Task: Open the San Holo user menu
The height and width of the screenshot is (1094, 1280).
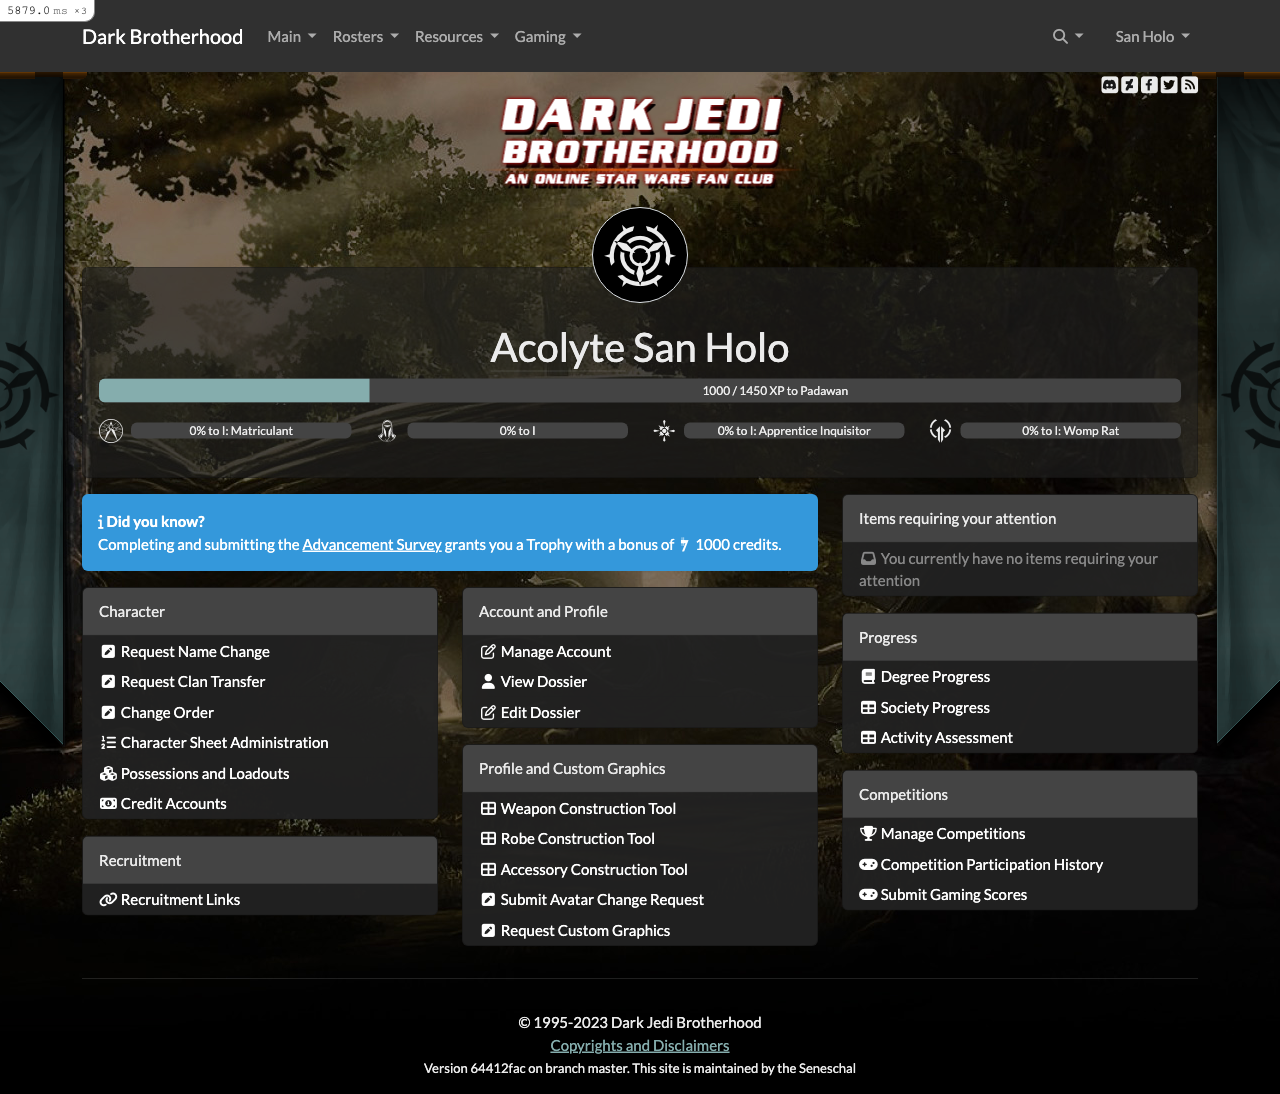Action: [1152, 37]
